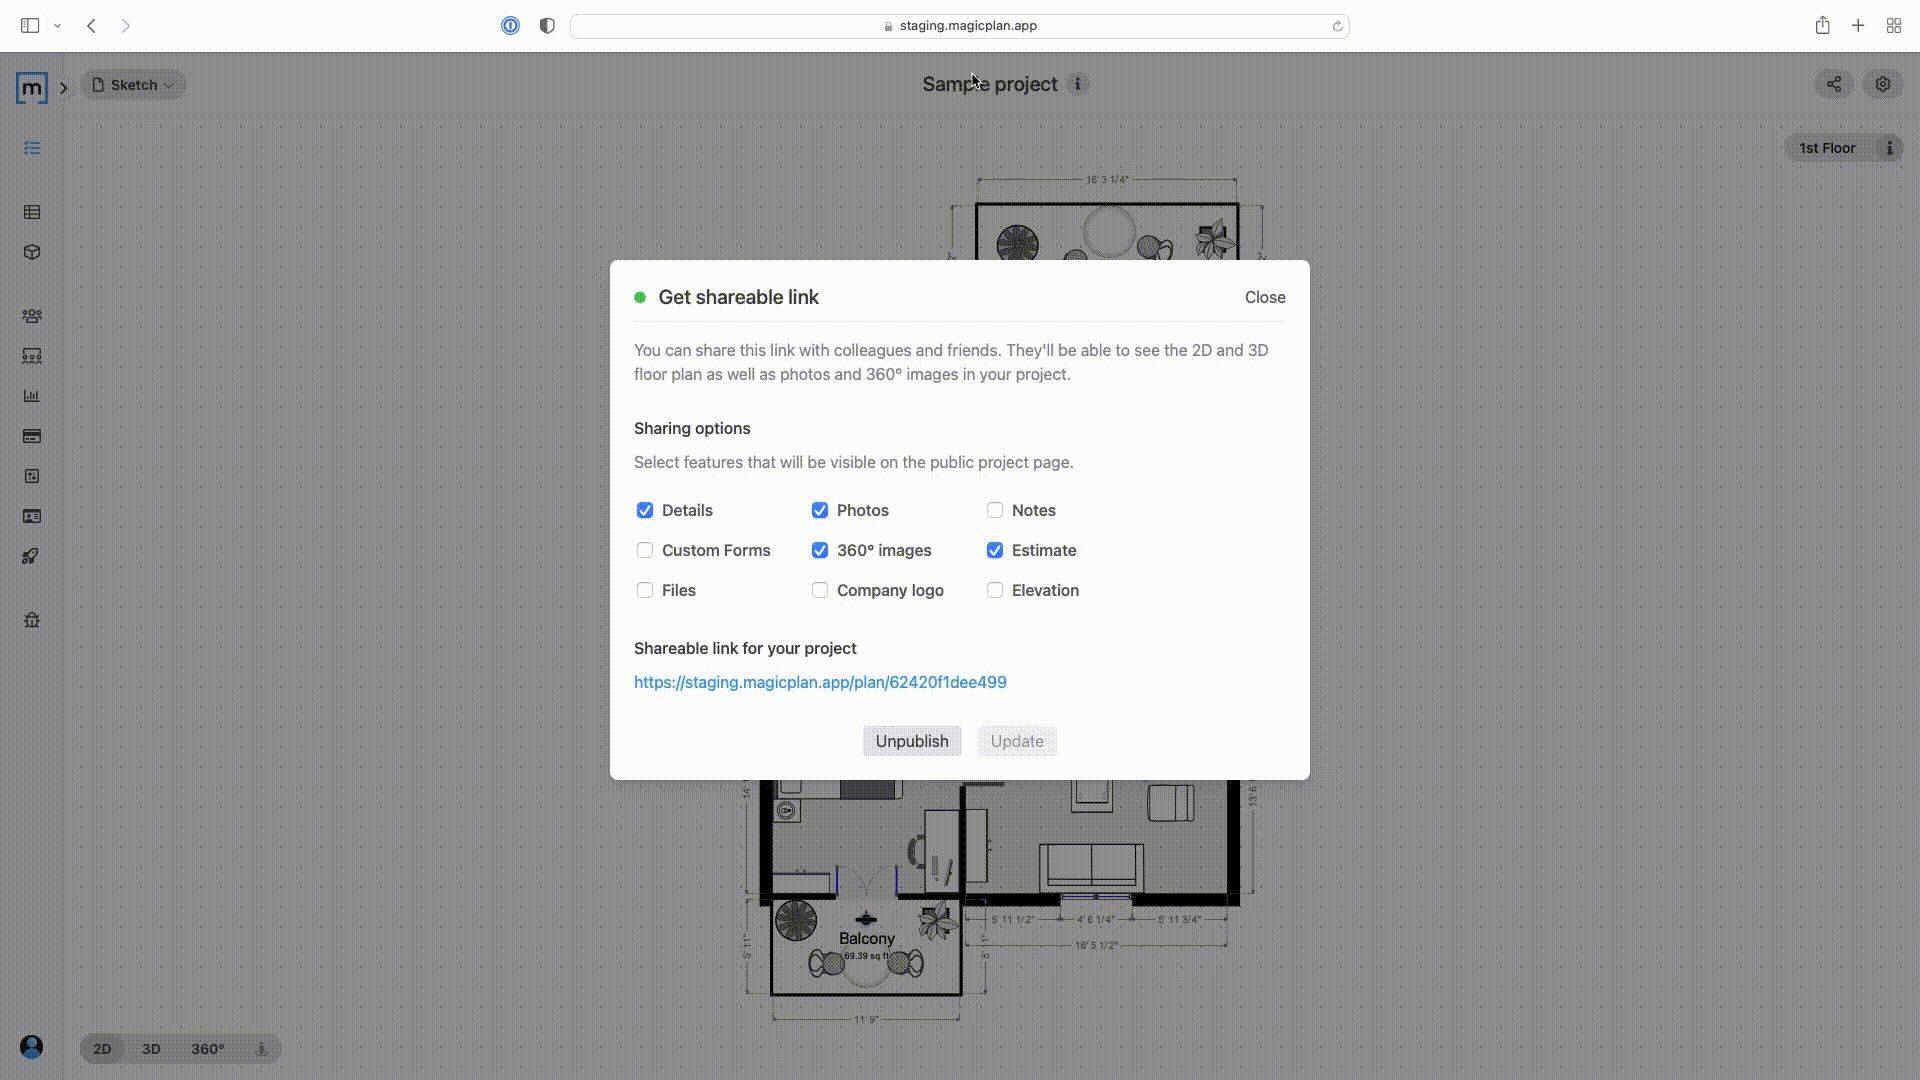Open the table list icon in the sidebar
1920x1080 pixels.
click(x=32, y=212)
